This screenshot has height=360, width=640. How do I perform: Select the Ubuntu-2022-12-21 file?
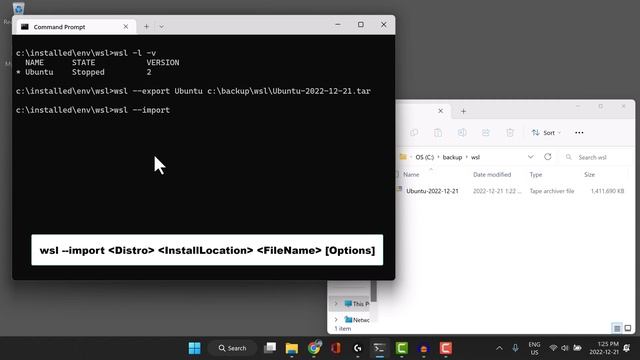[432, 191]
